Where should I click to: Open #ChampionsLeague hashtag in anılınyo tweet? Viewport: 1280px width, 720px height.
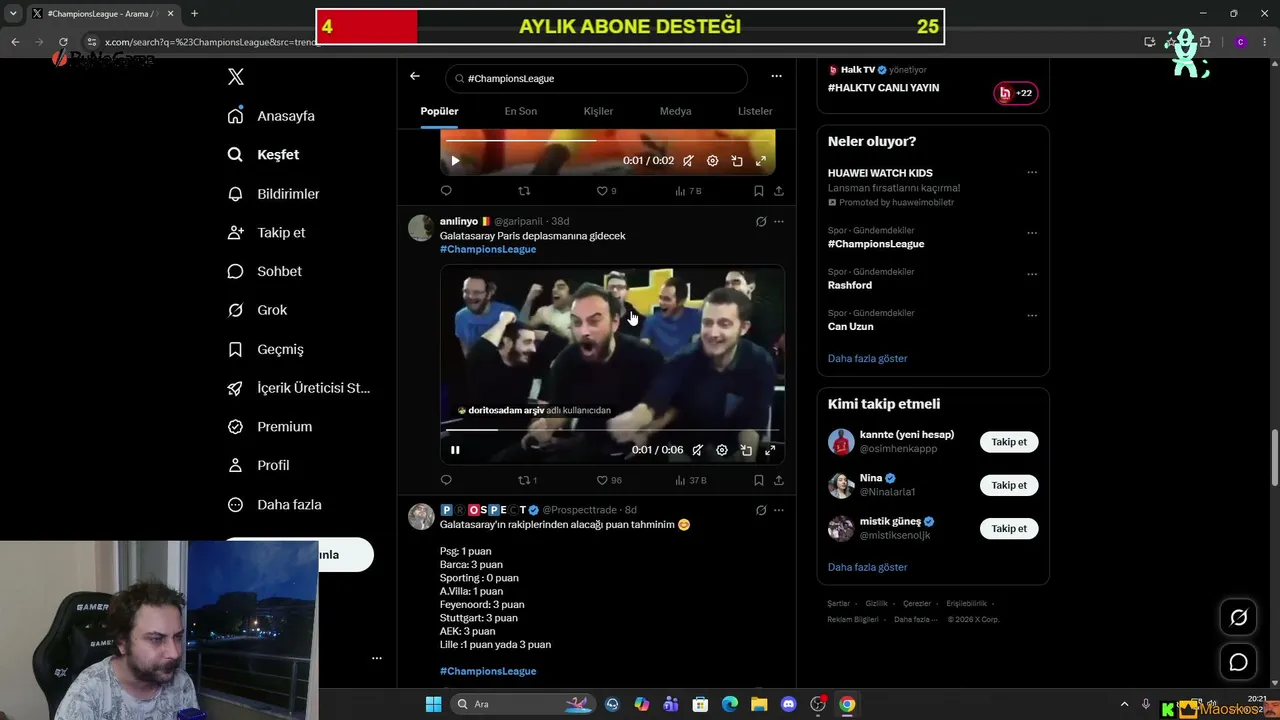(488, 249)
